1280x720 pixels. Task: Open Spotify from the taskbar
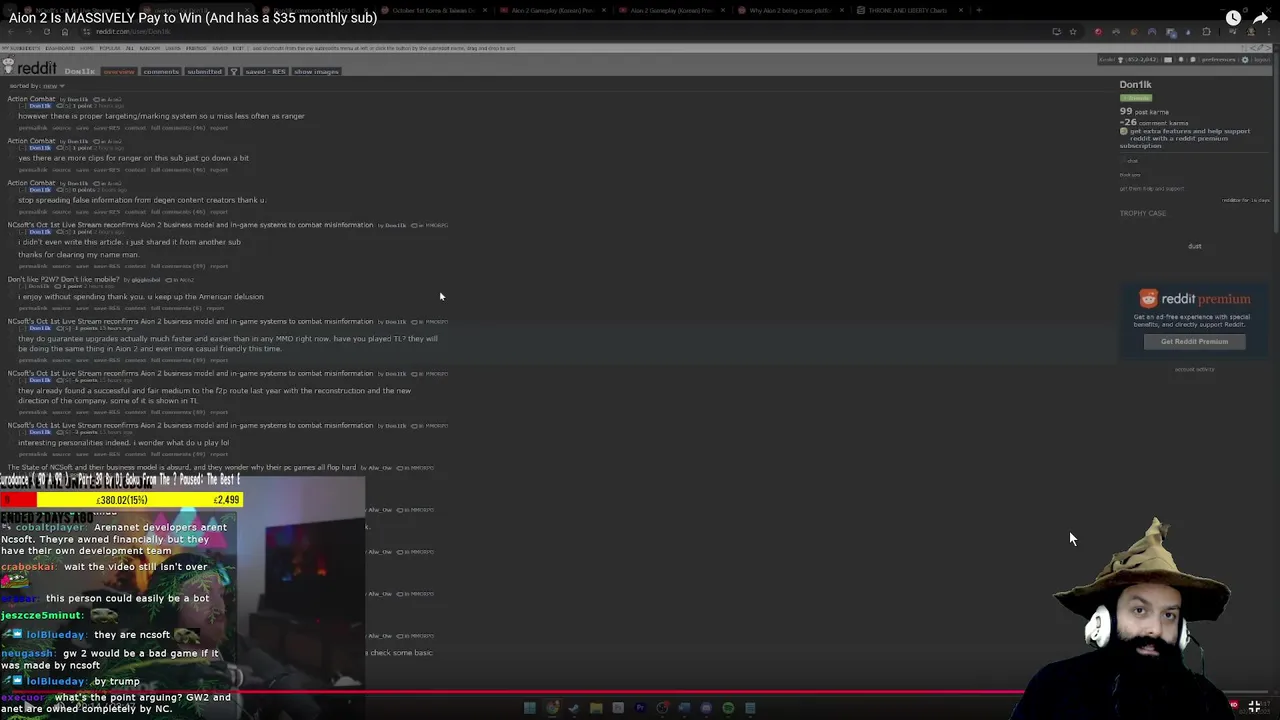[x=728, y=708]
